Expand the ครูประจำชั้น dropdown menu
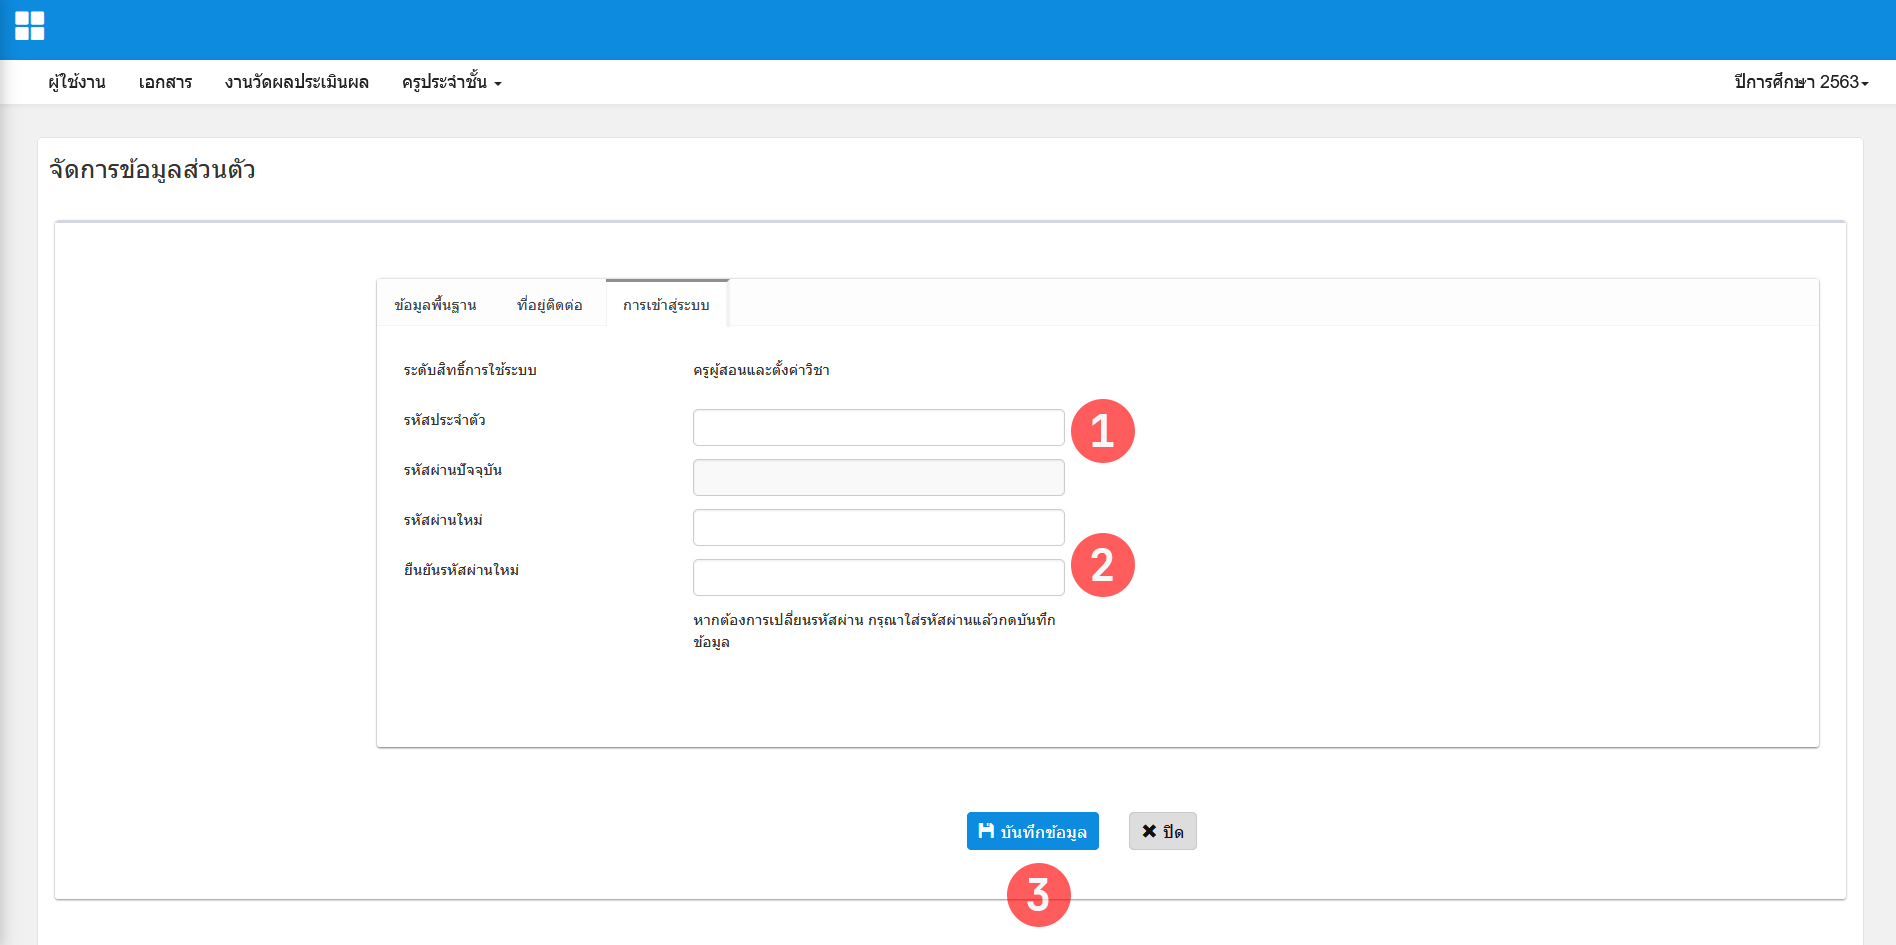Image resolution: width=1896 pixels, height=945 pixels. click(x=451, y=82)
